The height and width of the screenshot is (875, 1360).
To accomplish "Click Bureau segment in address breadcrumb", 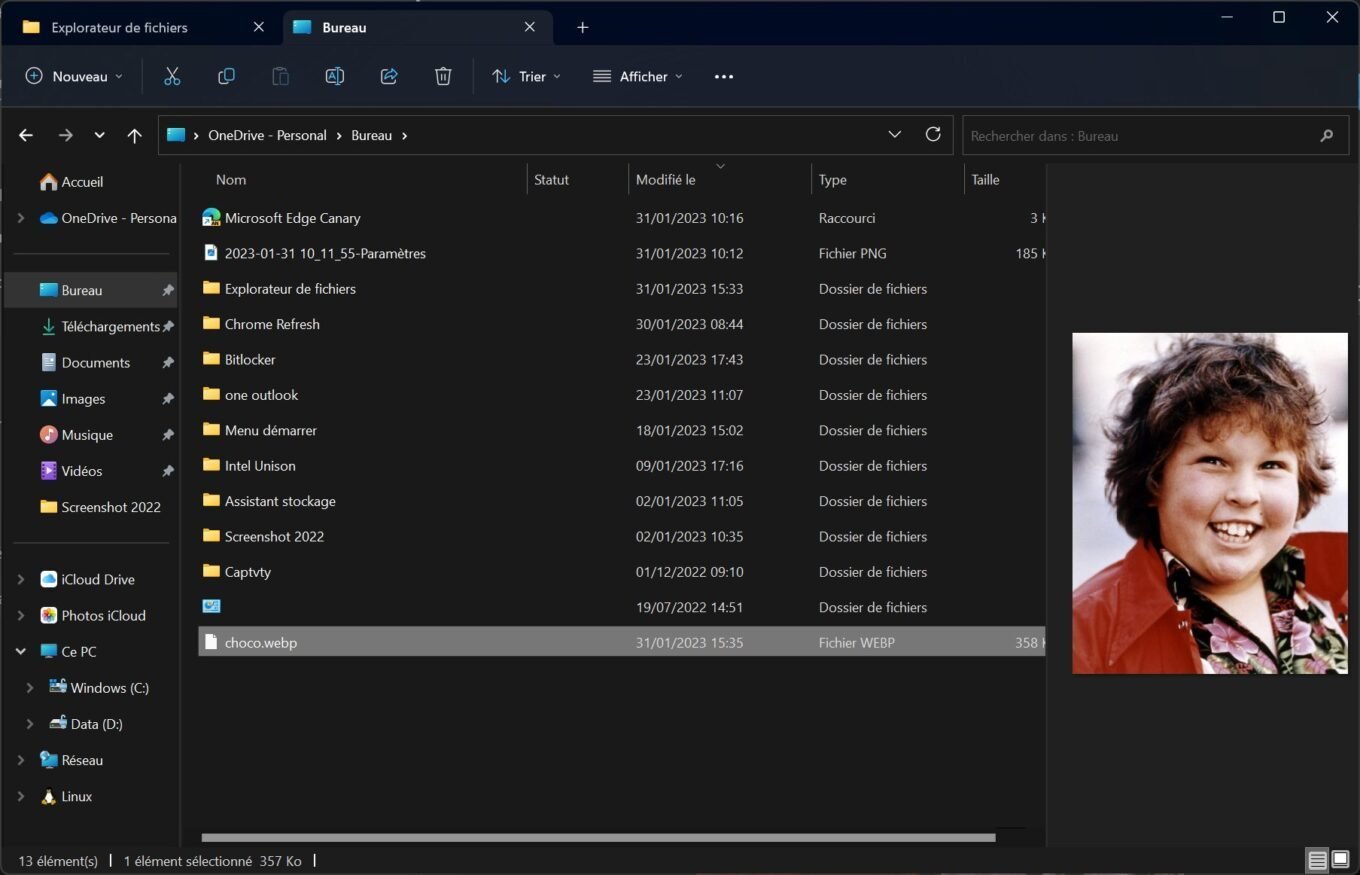I will point(371,135).
